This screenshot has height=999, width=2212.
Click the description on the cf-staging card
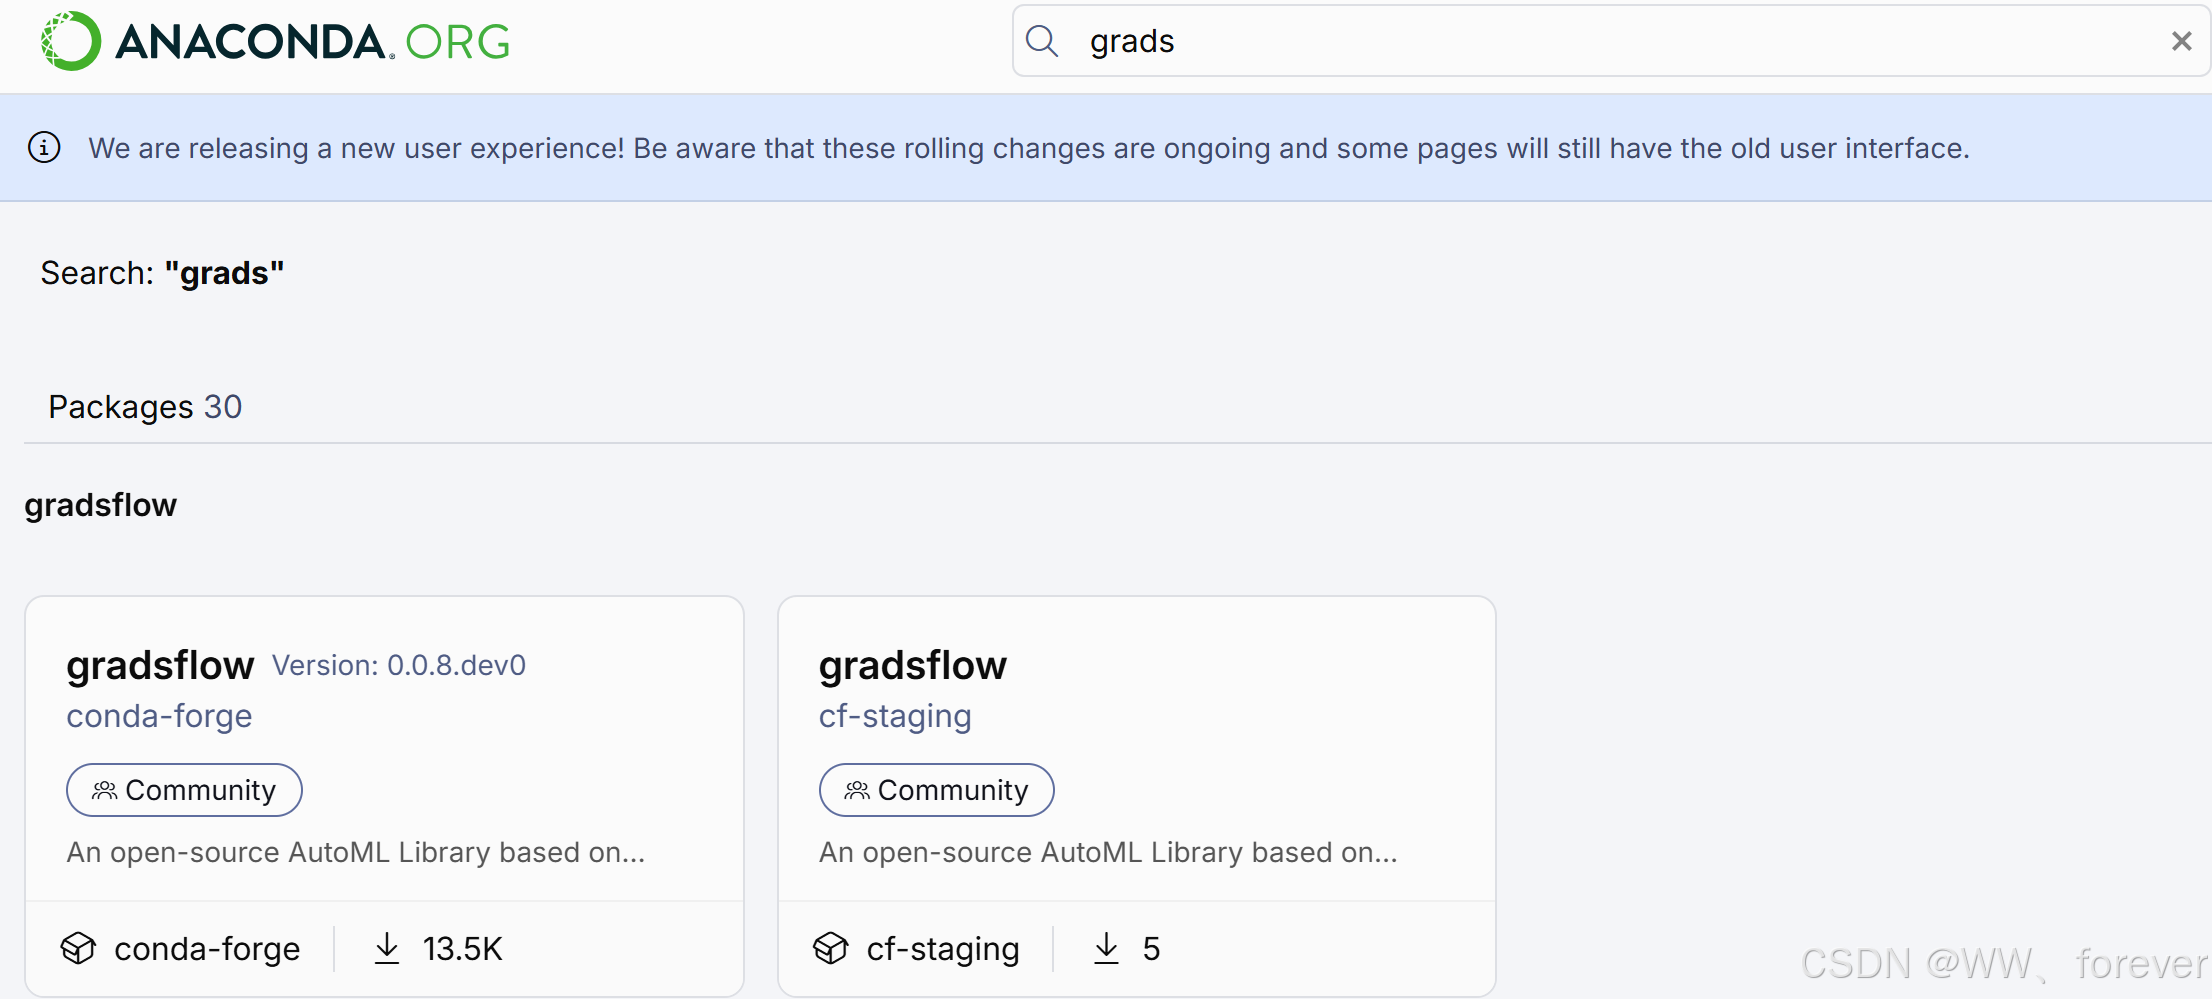(x=1108, y=852)
